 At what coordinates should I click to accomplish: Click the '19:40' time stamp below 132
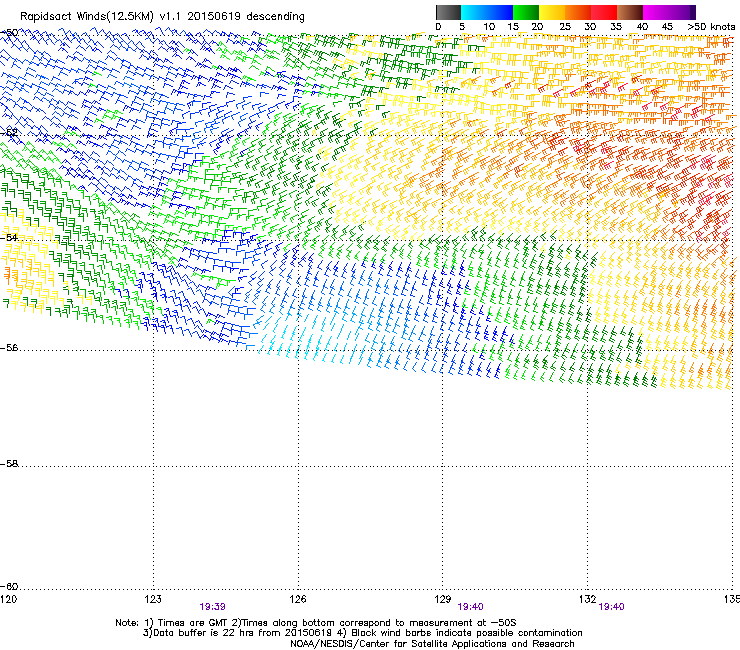pyautogui.click(x=611, y=607)
